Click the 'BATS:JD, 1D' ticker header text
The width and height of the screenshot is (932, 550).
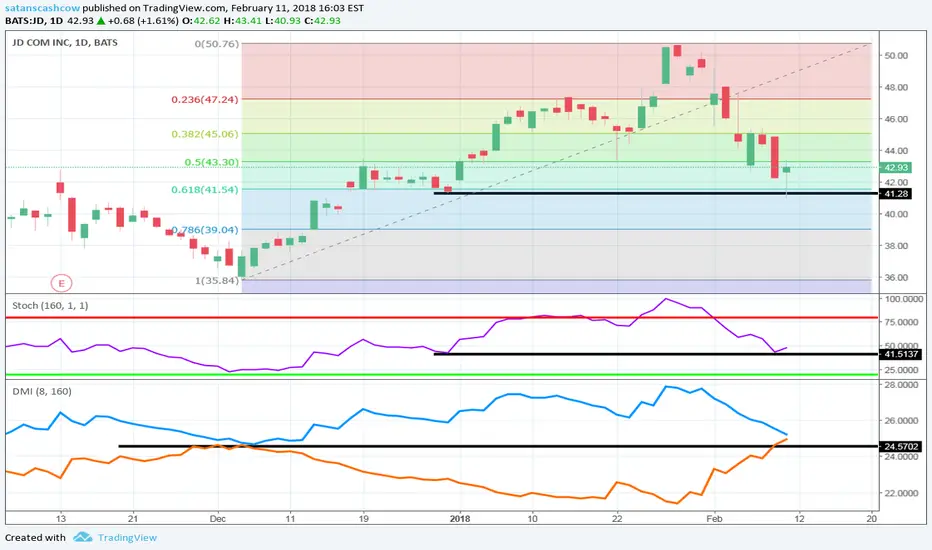coord(33,21)
